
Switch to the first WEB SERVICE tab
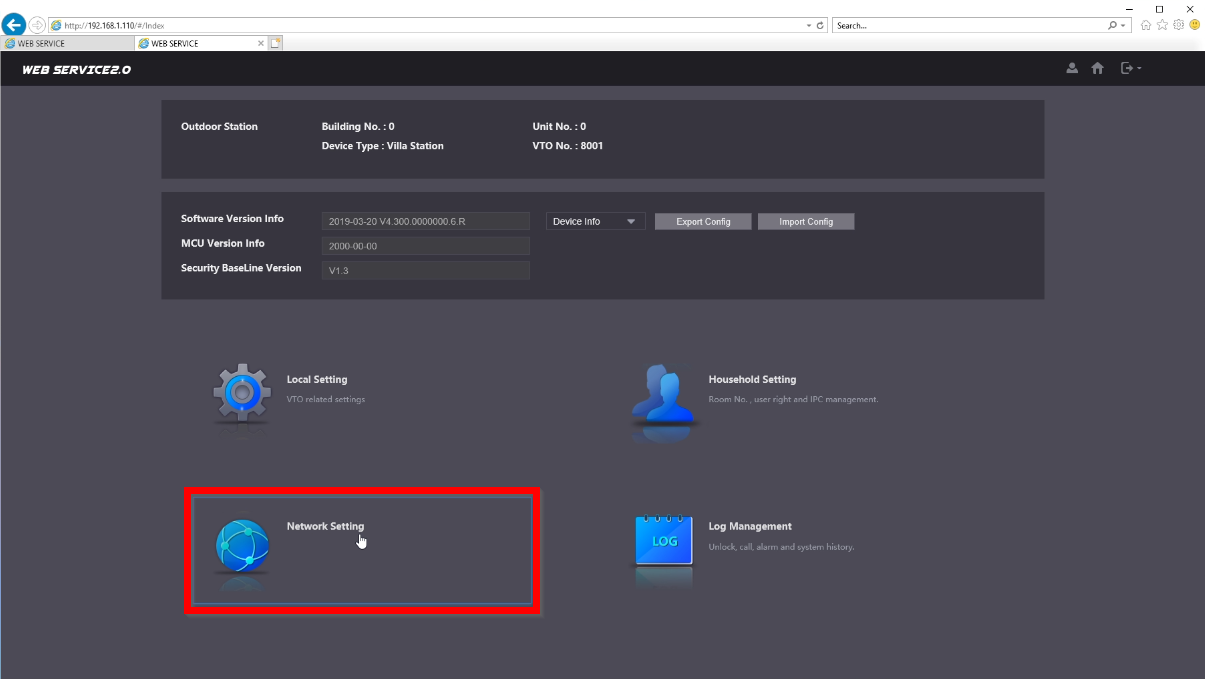coord(67,43)
